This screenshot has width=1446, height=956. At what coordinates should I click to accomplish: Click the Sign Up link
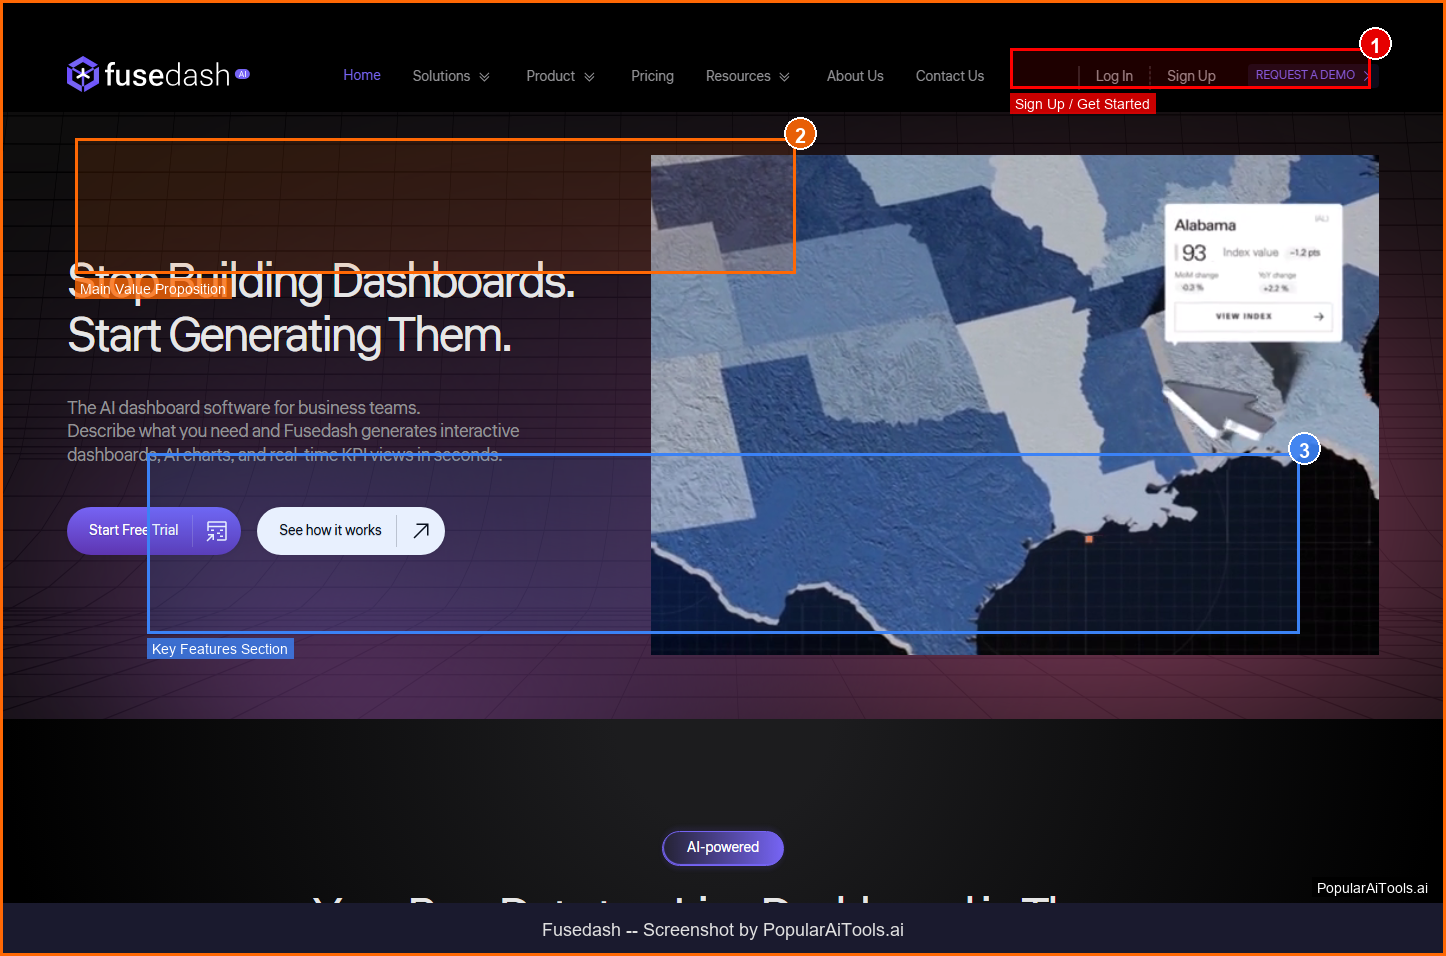[1191, 76]
